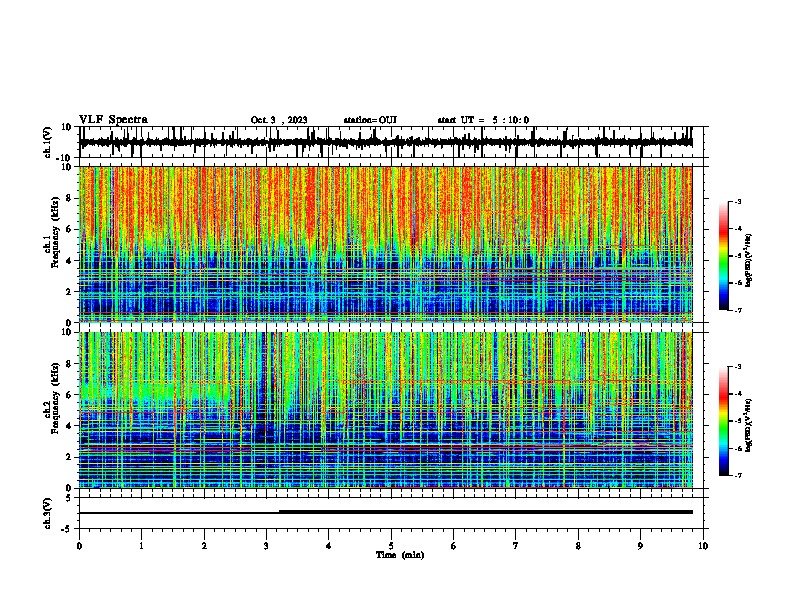Screen dimensions: 792x612
Task: Click the "8" kHz tick on ch.2 spectrogram
Action: point(69,364)
